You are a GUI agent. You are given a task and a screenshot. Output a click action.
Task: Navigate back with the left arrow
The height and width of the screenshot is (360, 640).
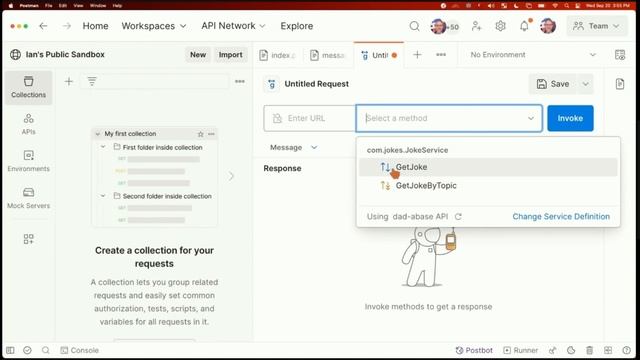(x=43, y=26)
